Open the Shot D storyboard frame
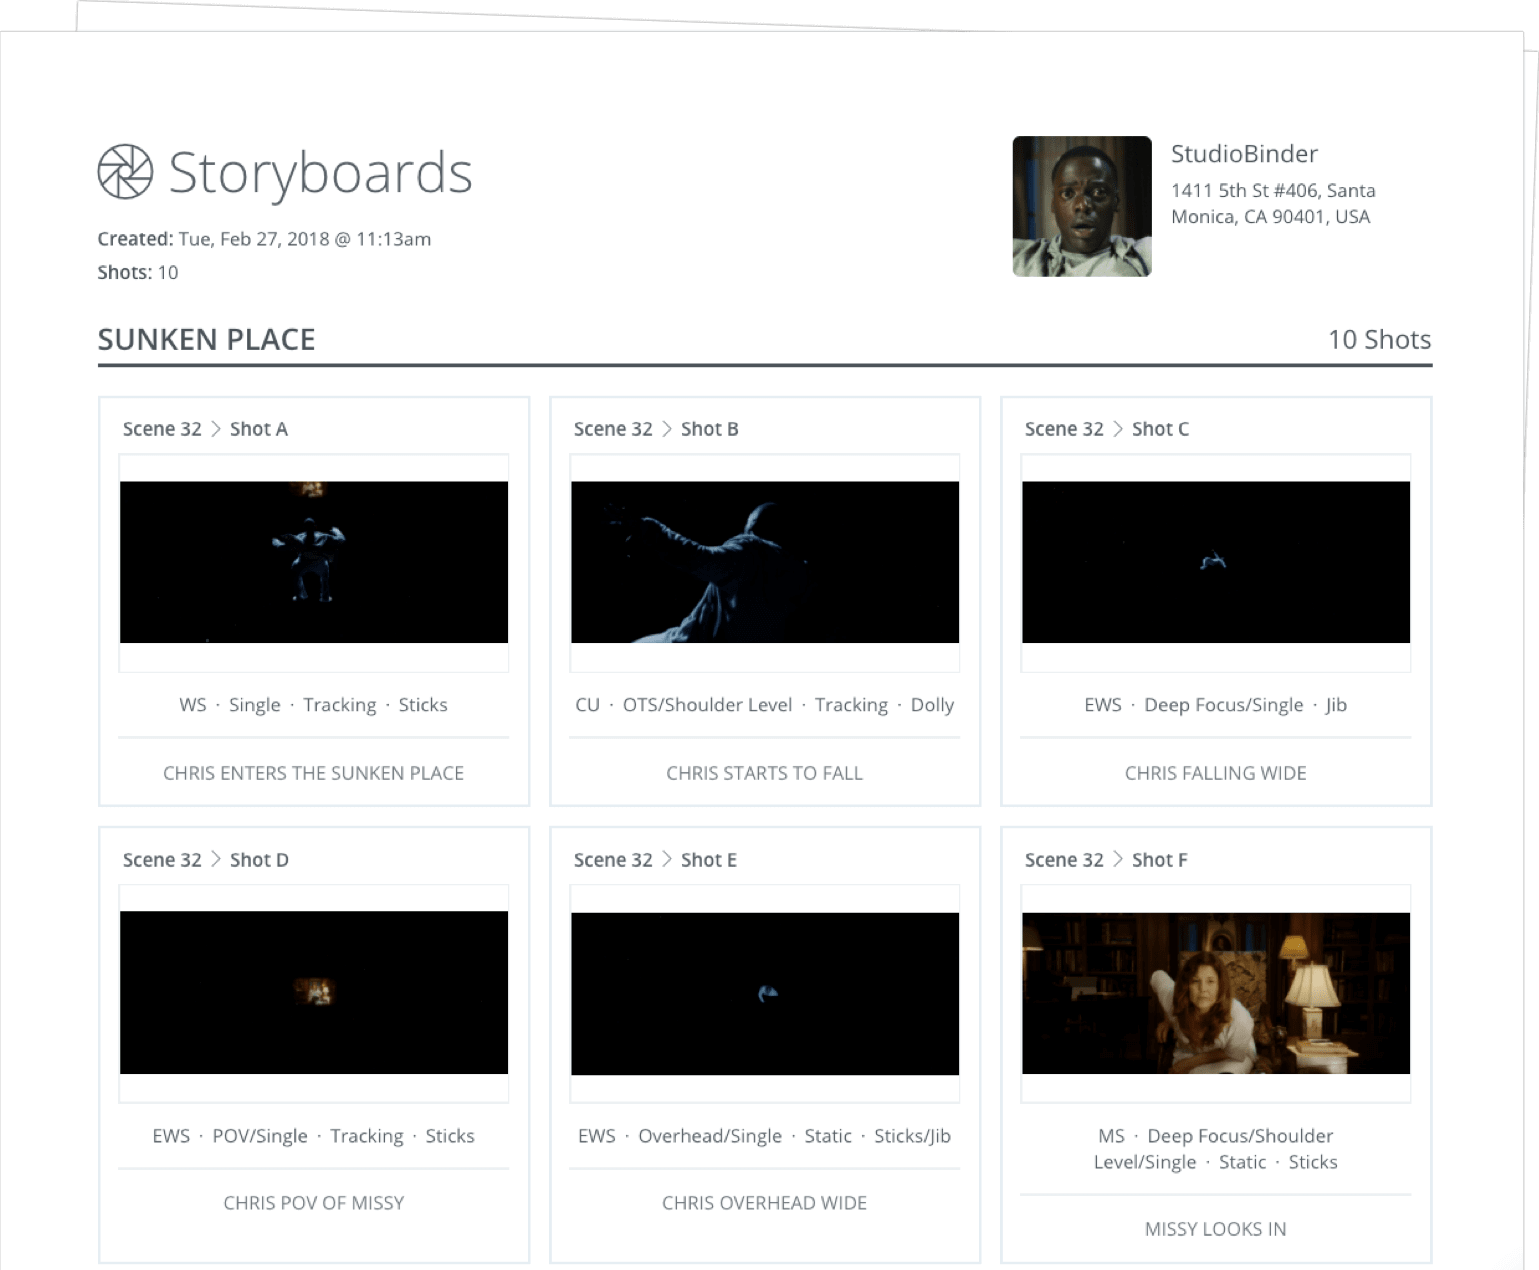 (314, 992)
